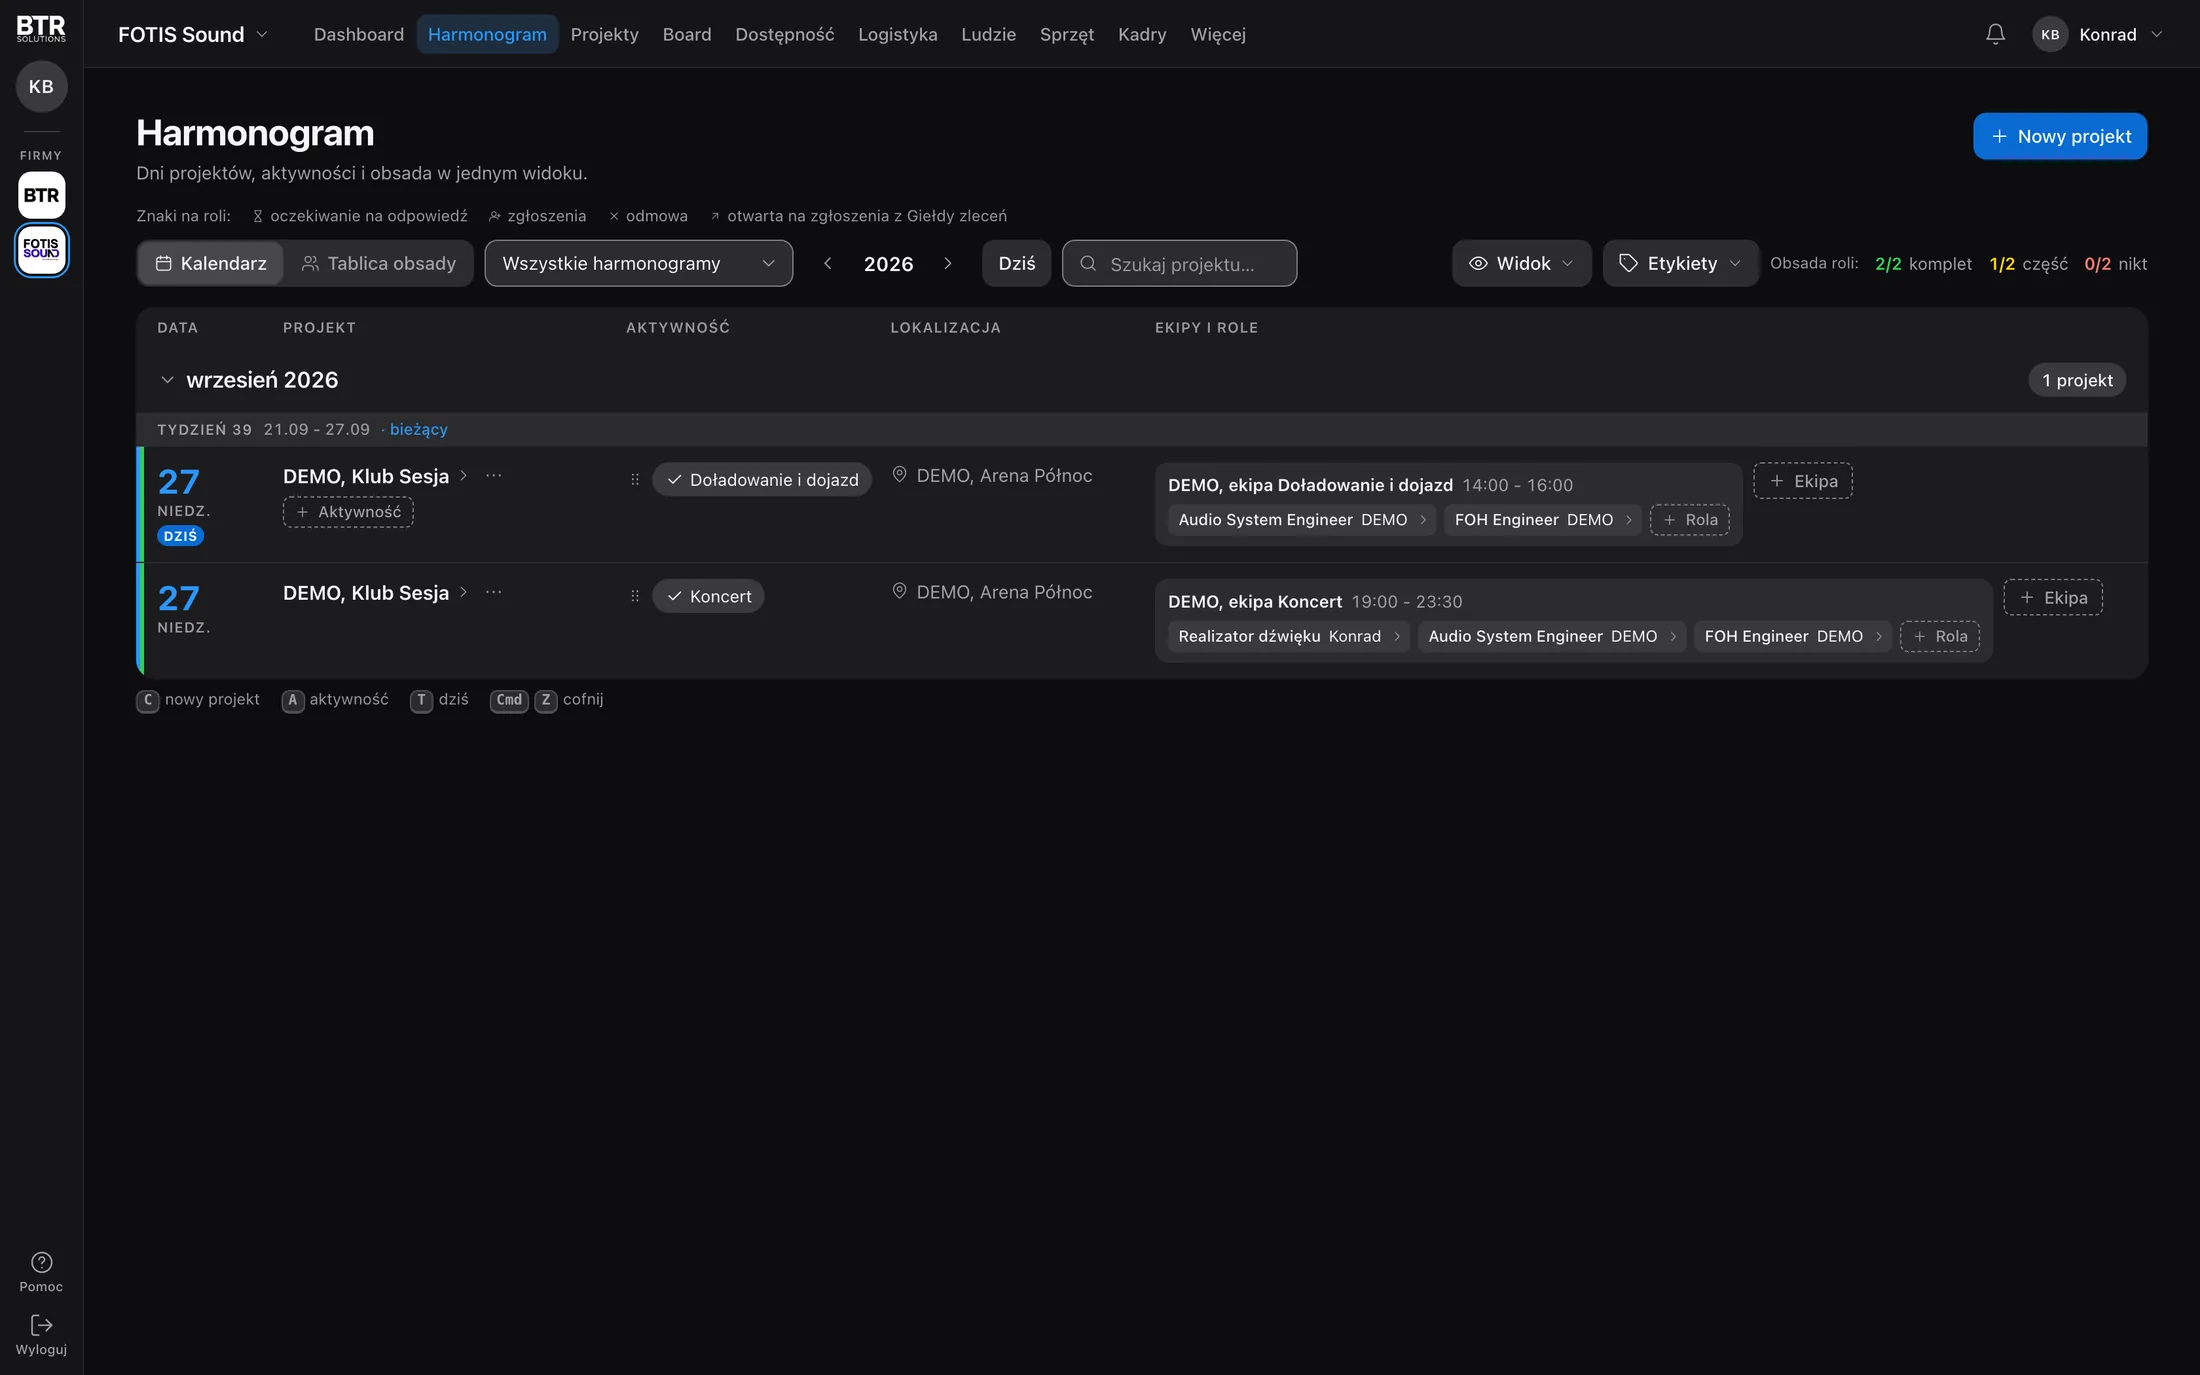
Task: Go to previous year arrow
Action: (x=827, y=263)
